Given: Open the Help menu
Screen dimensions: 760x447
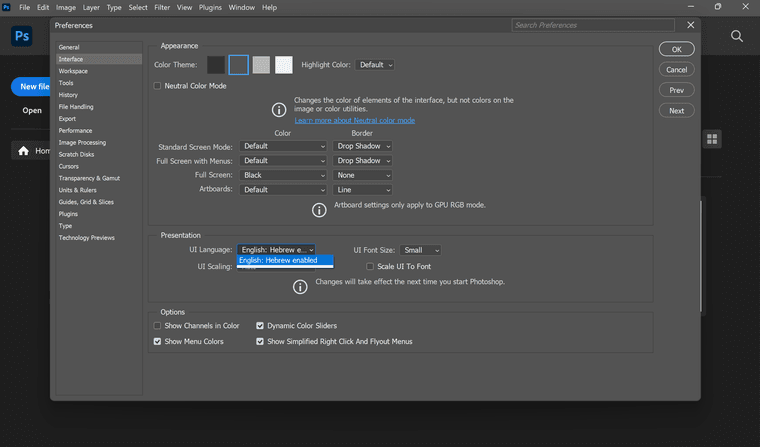Looking at the screenshot, I should tap(269, 7).
